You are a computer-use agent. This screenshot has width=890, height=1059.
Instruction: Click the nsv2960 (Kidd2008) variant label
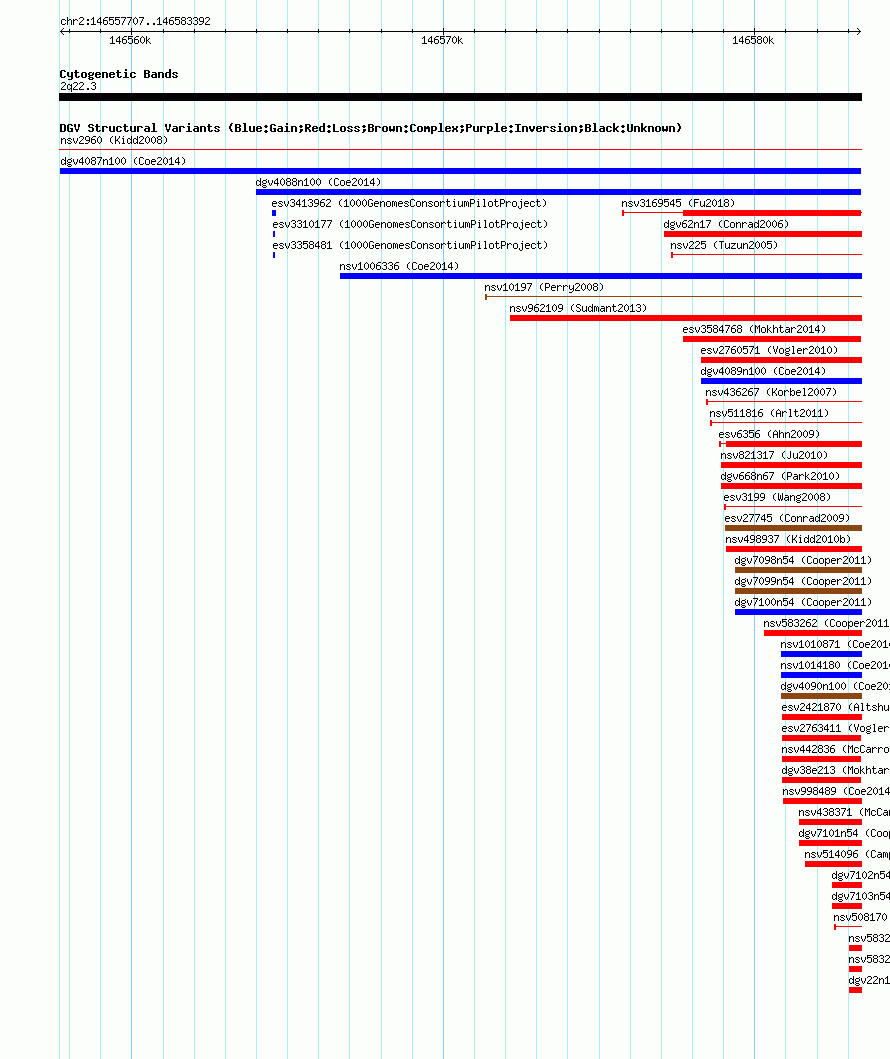(x=113, y=140)
